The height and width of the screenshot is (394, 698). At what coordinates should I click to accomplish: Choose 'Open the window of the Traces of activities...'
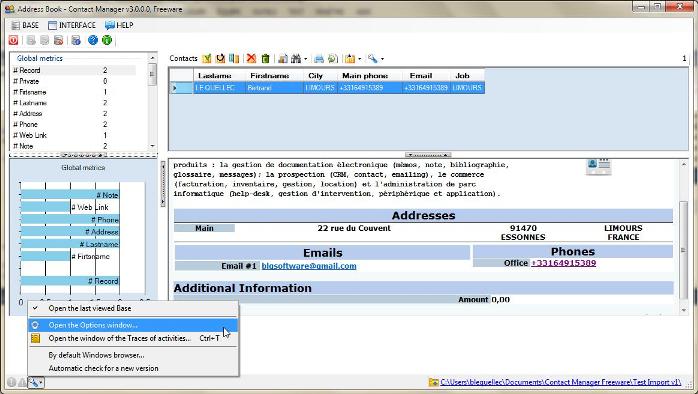[x=133, y=338]
